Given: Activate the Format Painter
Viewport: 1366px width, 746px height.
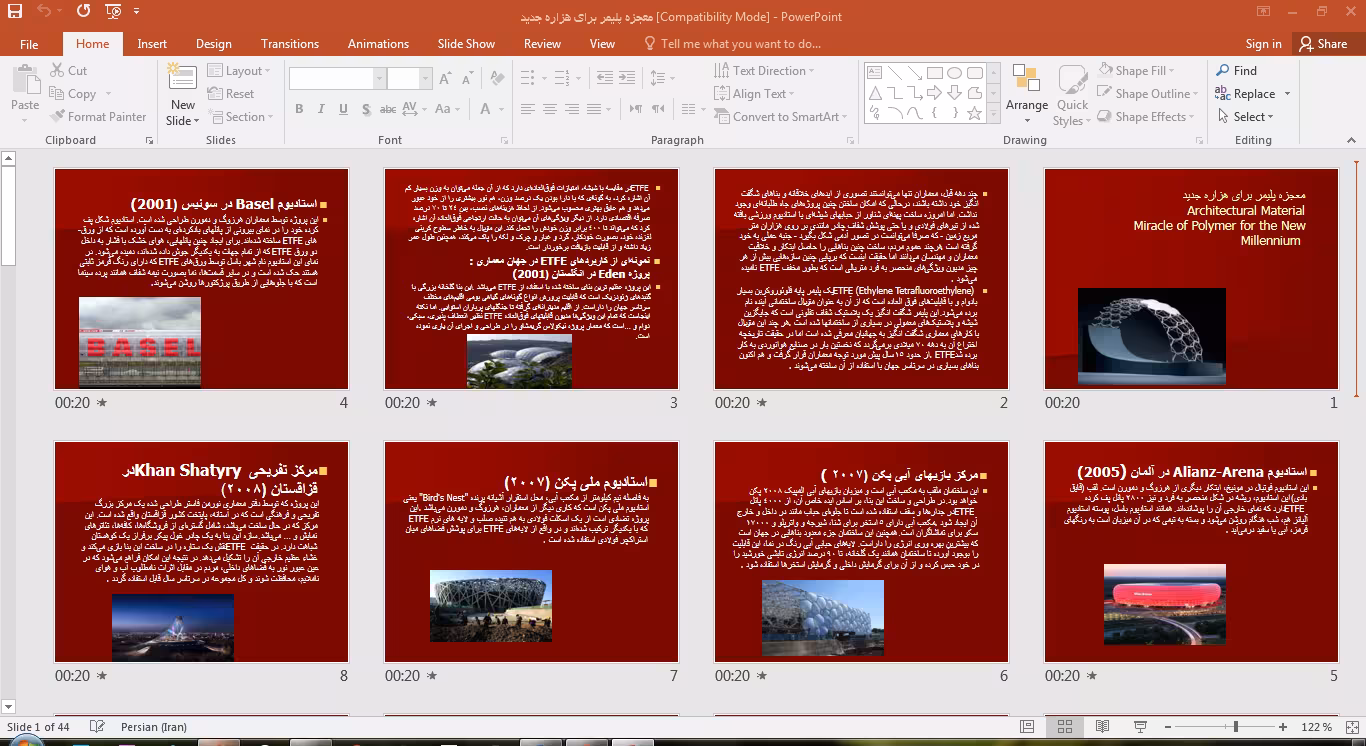Looking at the screenshot, I should click(97, 117).
